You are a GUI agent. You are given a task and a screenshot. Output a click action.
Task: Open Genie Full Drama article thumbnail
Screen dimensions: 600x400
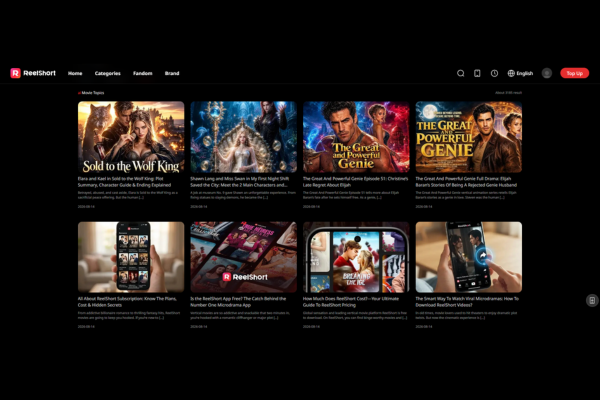click(468, 137)
